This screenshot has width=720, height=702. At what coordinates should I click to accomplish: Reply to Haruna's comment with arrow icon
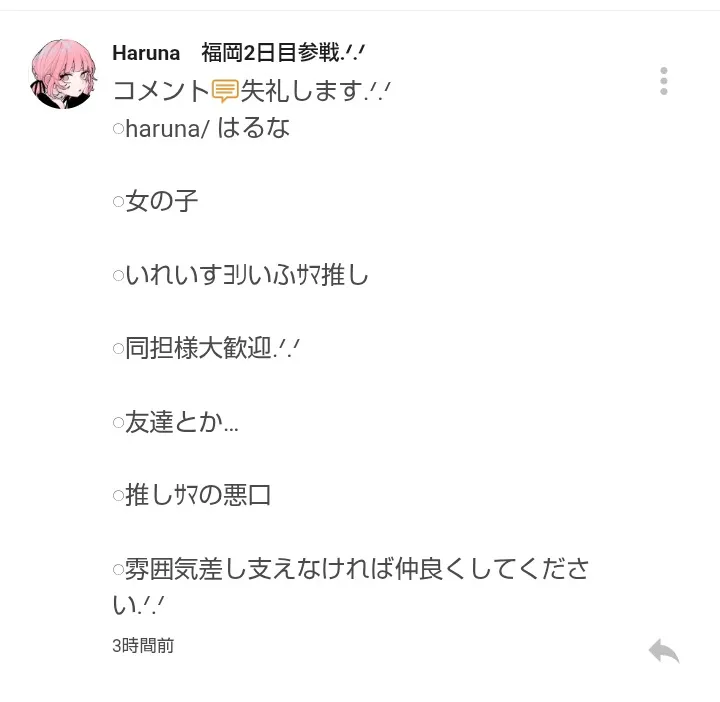664,651
